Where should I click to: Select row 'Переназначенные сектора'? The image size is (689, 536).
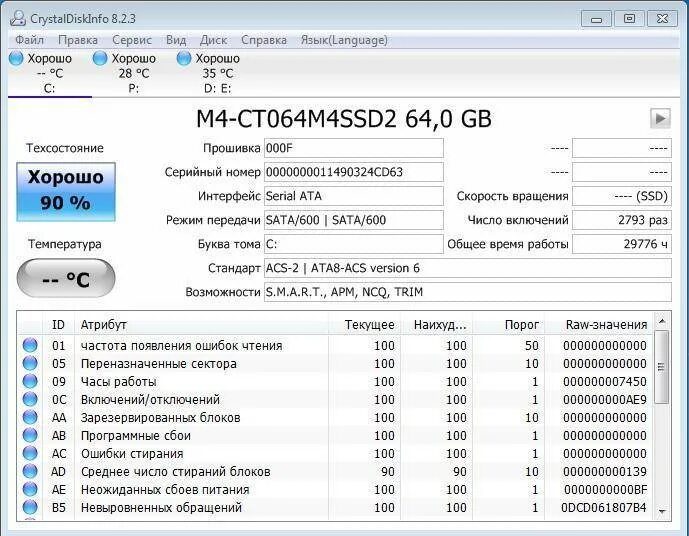point(335,363)
